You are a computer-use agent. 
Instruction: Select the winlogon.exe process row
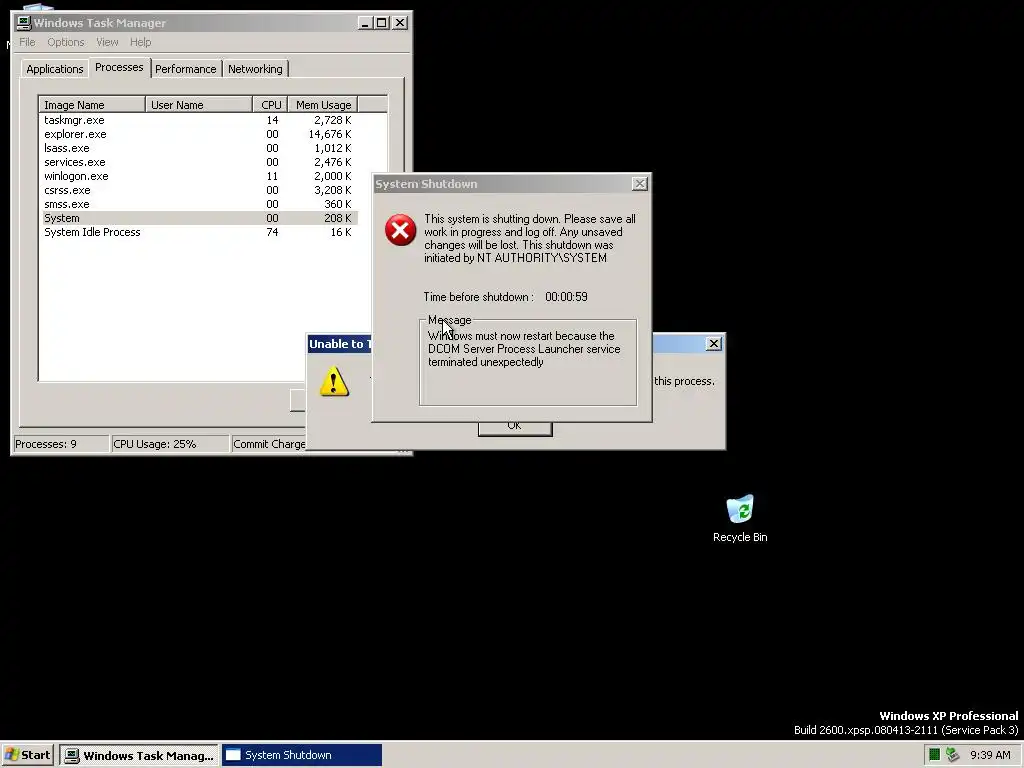[199, 176]
